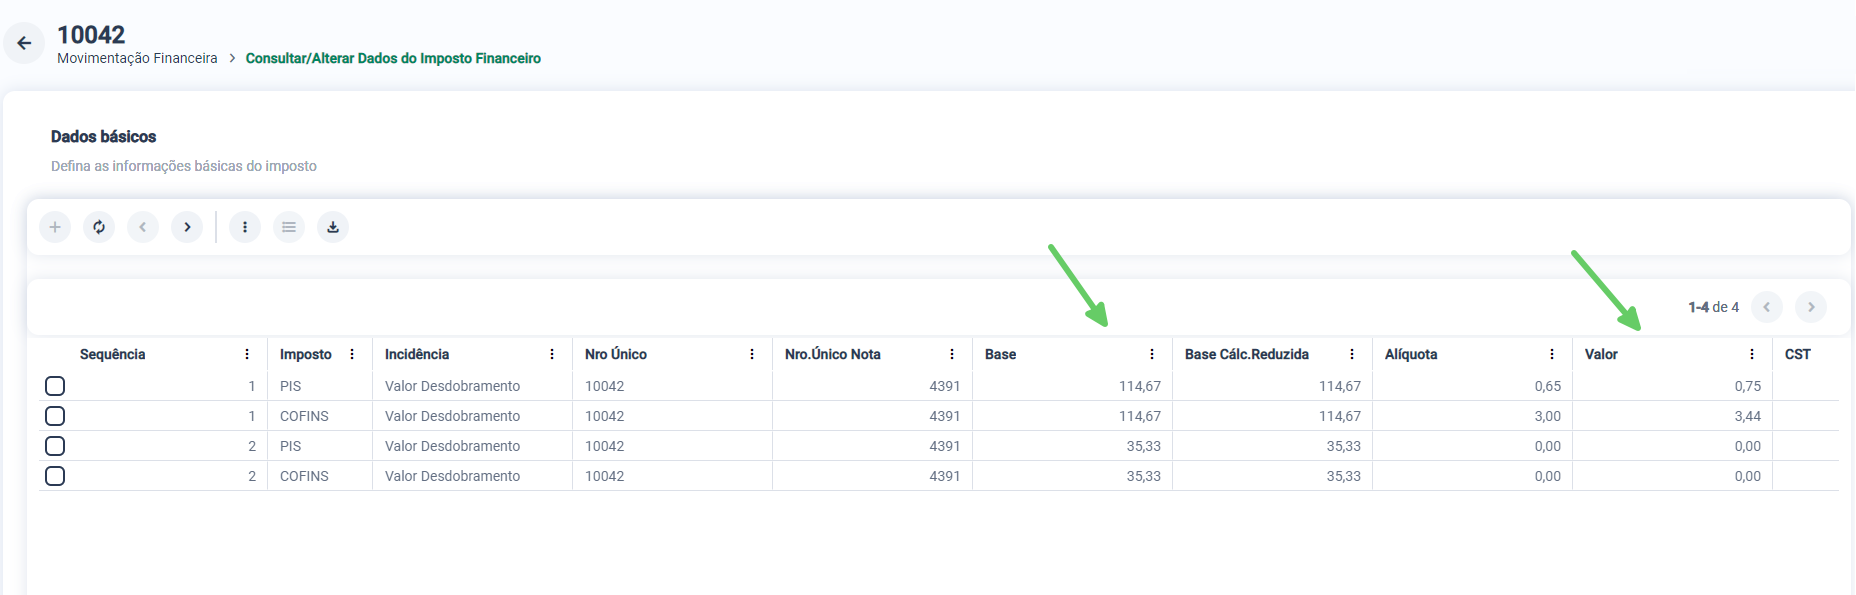The width and height of the screenshot is (1856, 595).
Task: Click the Alíquota cell showing 0,65
Action: tap(1548, 386)
